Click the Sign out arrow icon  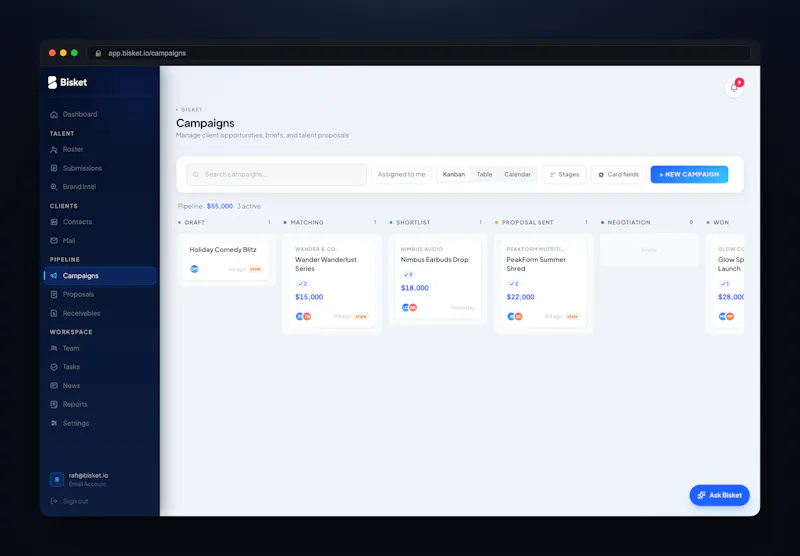54,501
